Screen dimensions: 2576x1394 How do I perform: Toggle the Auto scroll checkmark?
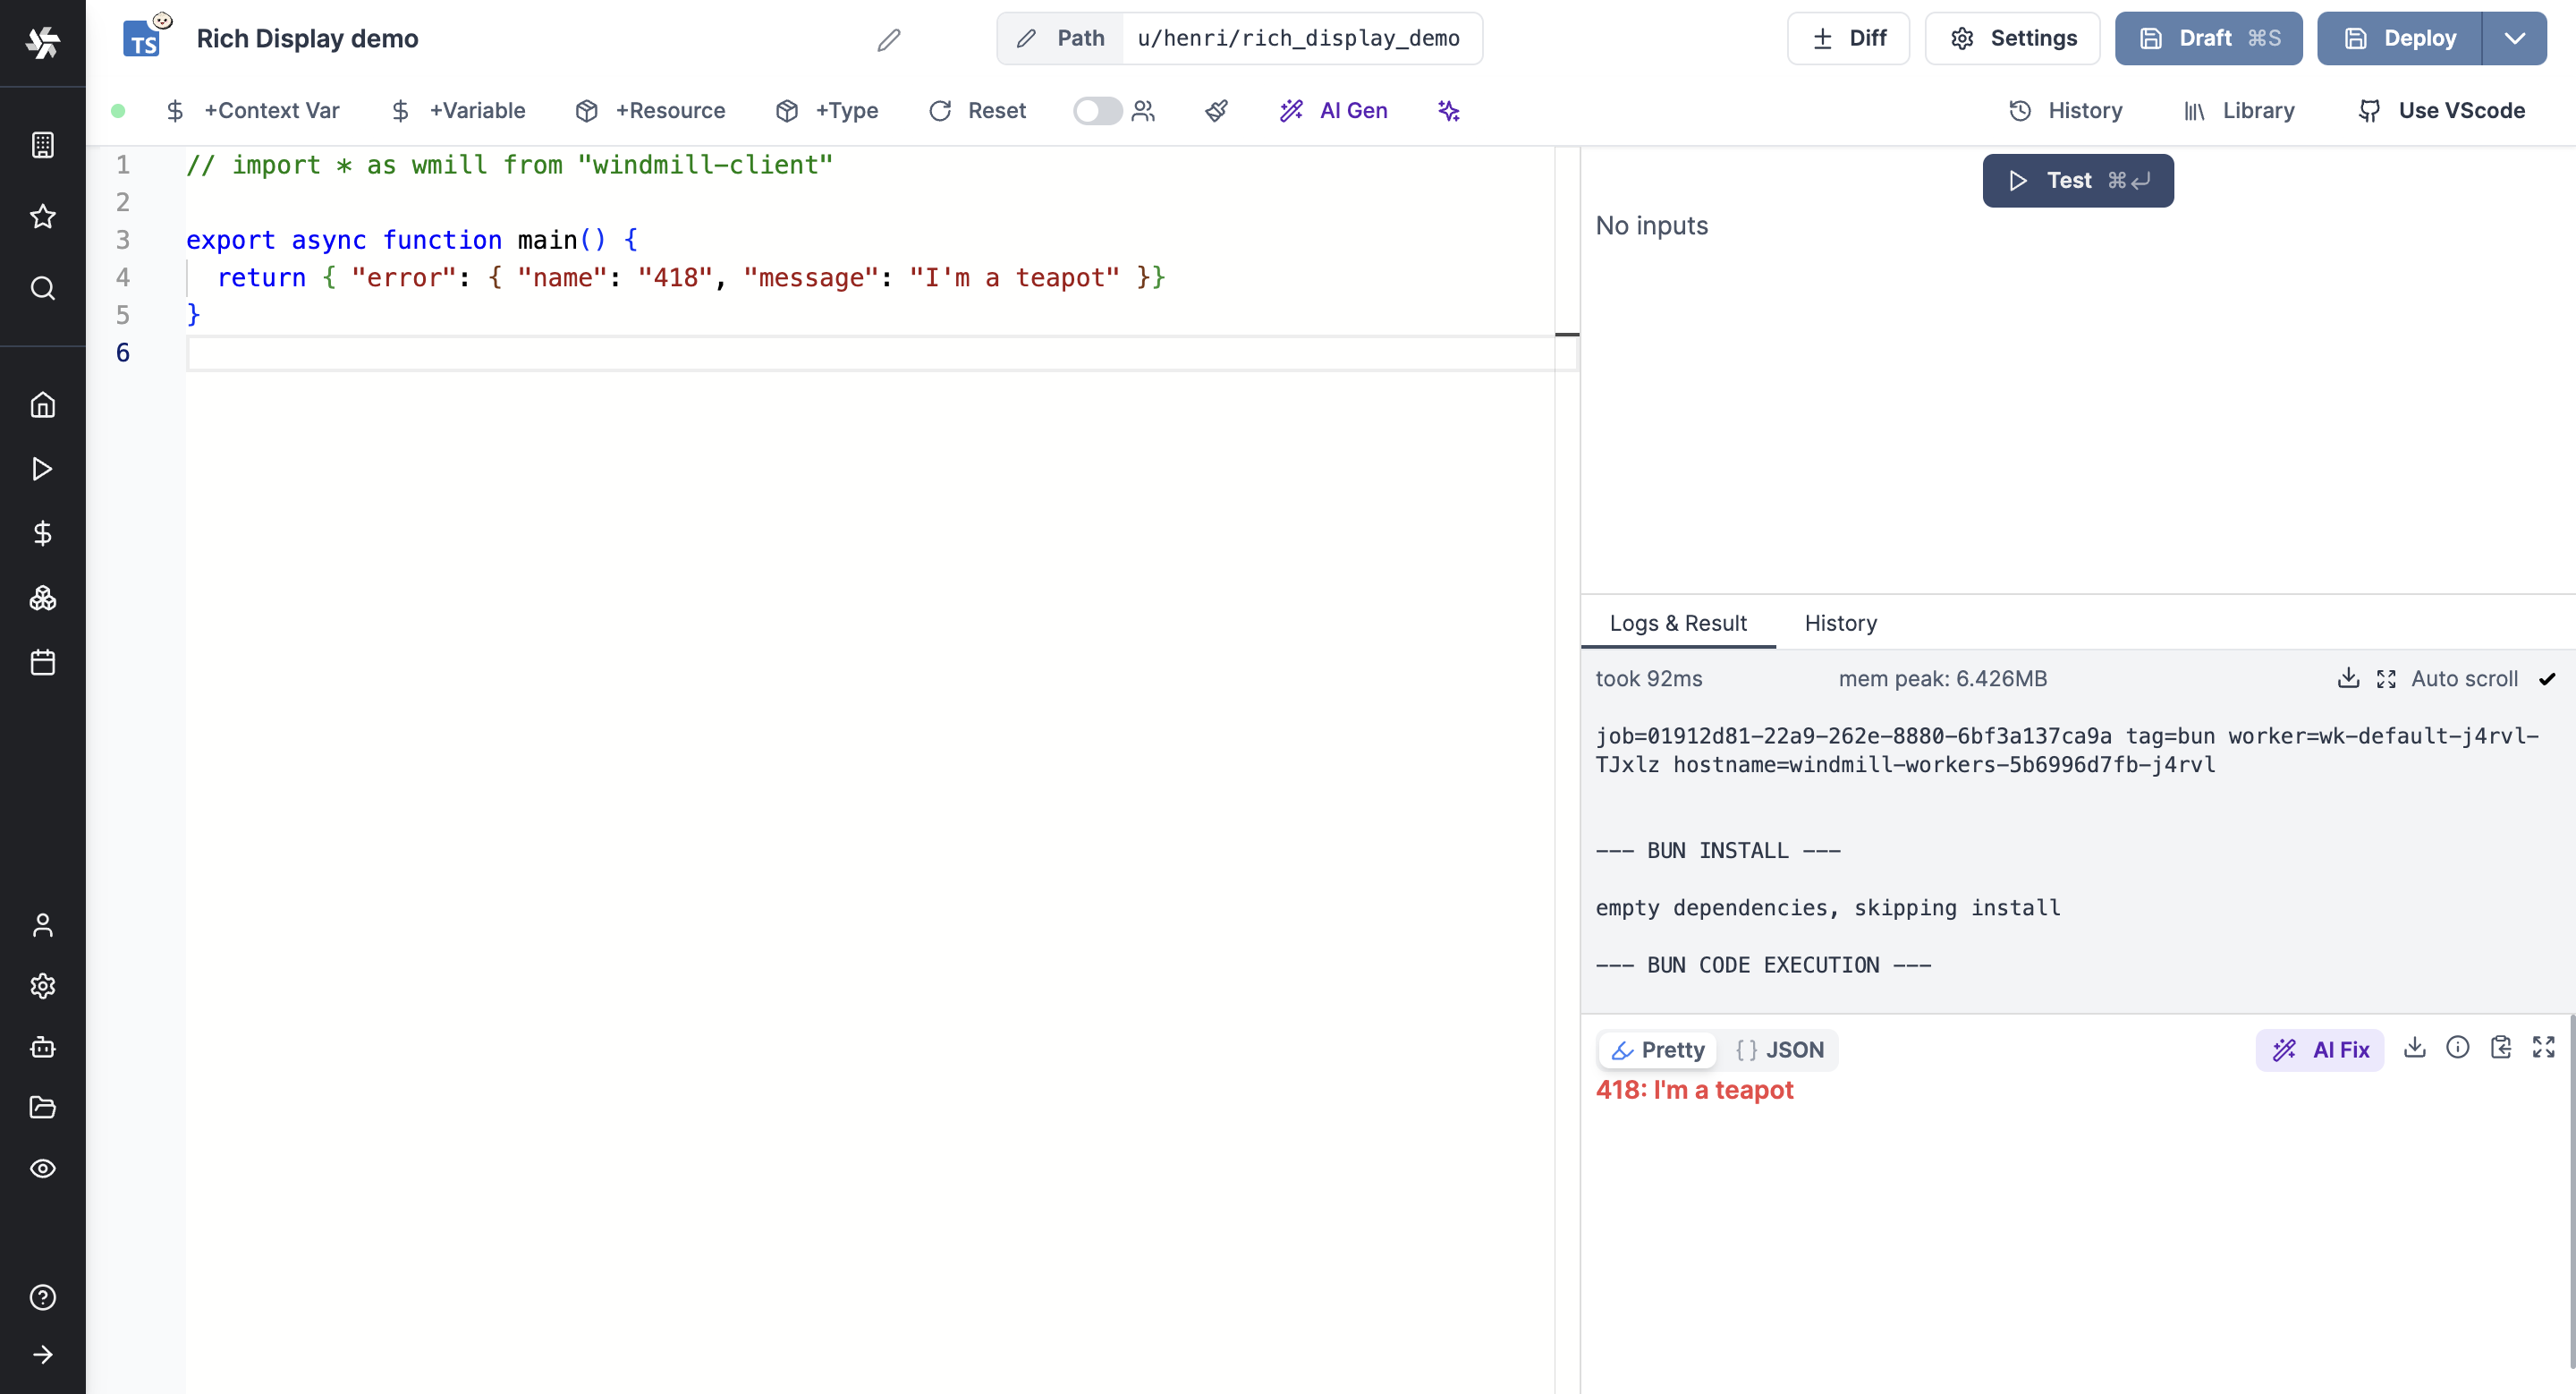2546,679
